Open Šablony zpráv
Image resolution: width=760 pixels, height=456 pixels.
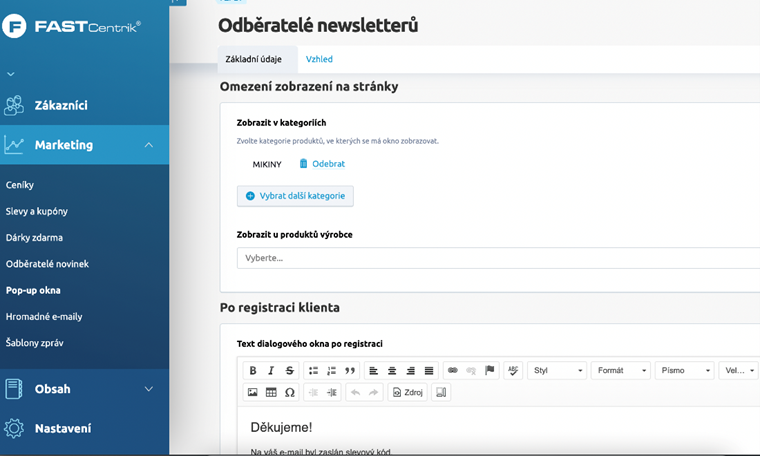tap(34, 343)
